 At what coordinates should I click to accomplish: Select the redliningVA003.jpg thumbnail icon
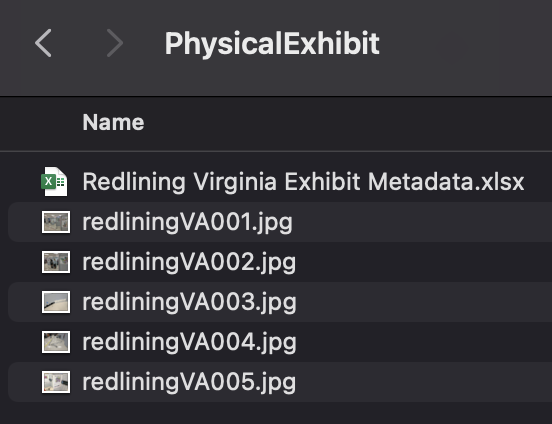[x=56, y=302]
